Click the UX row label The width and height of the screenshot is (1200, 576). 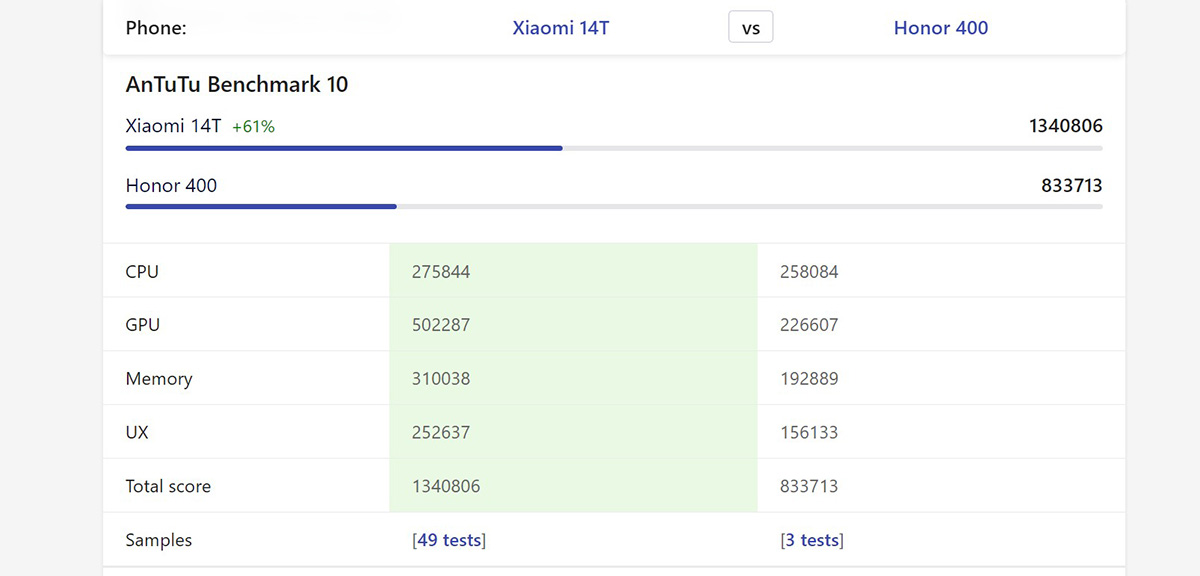pos(137,433)
